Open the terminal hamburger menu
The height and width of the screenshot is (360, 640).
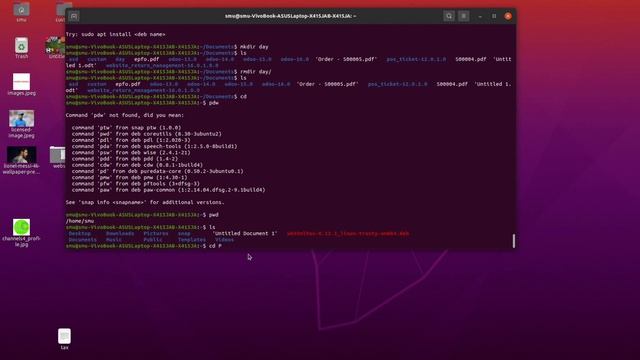point(464,16)
